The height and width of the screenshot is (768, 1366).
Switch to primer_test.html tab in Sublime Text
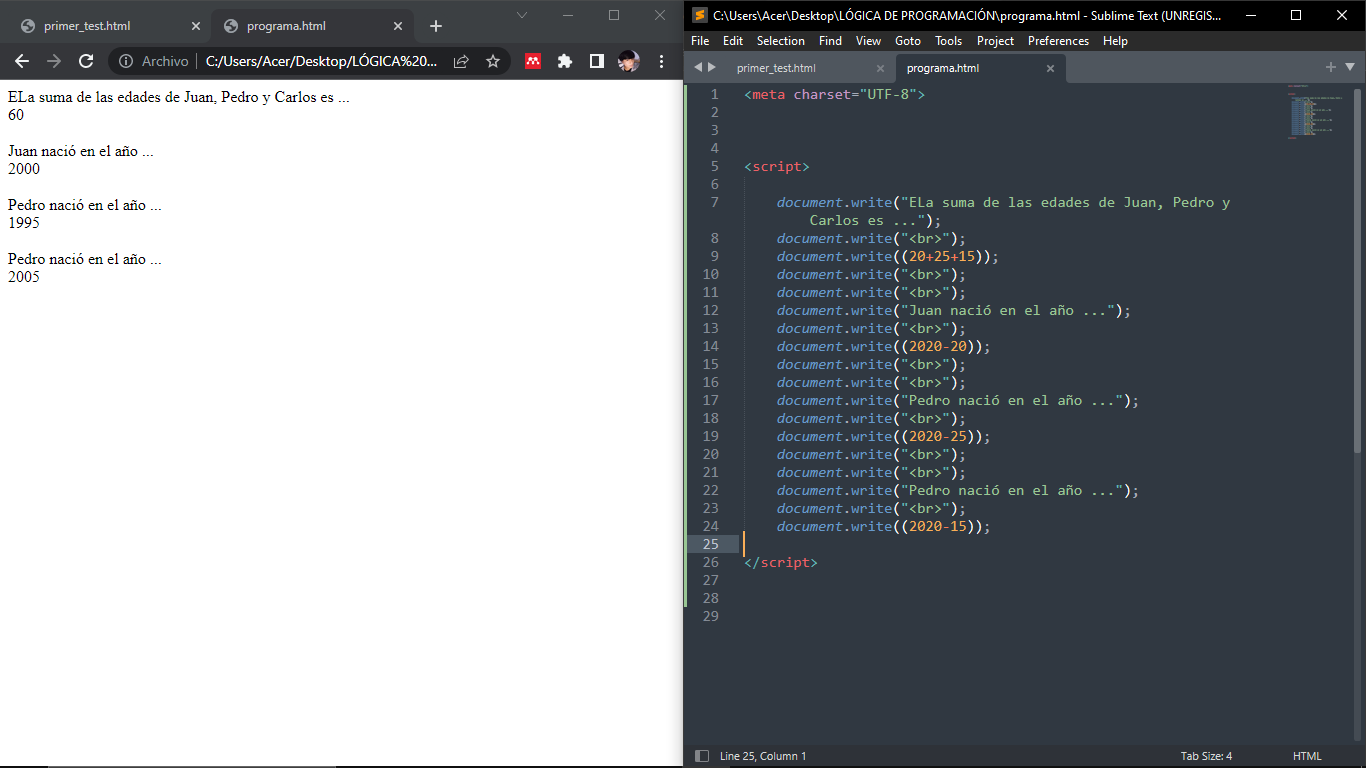click(776, 68)
